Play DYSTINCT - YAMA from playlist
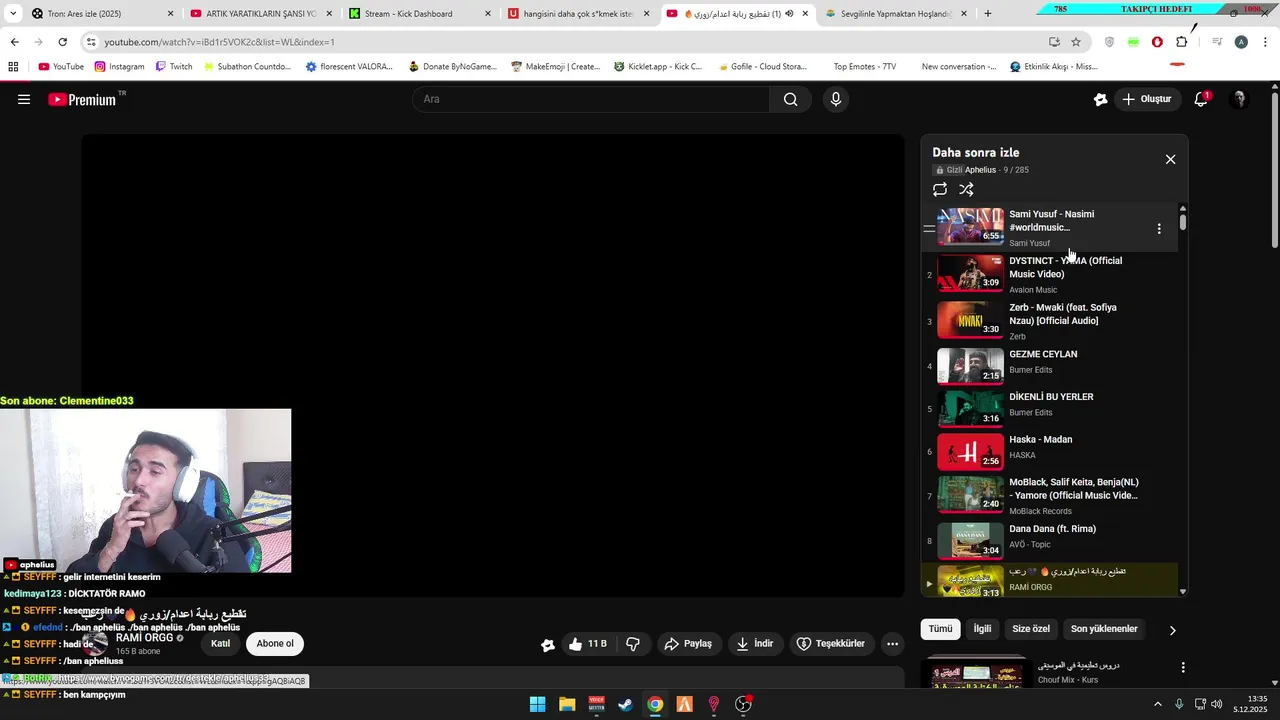The image size is (1280, 720). coord(1050,274)
